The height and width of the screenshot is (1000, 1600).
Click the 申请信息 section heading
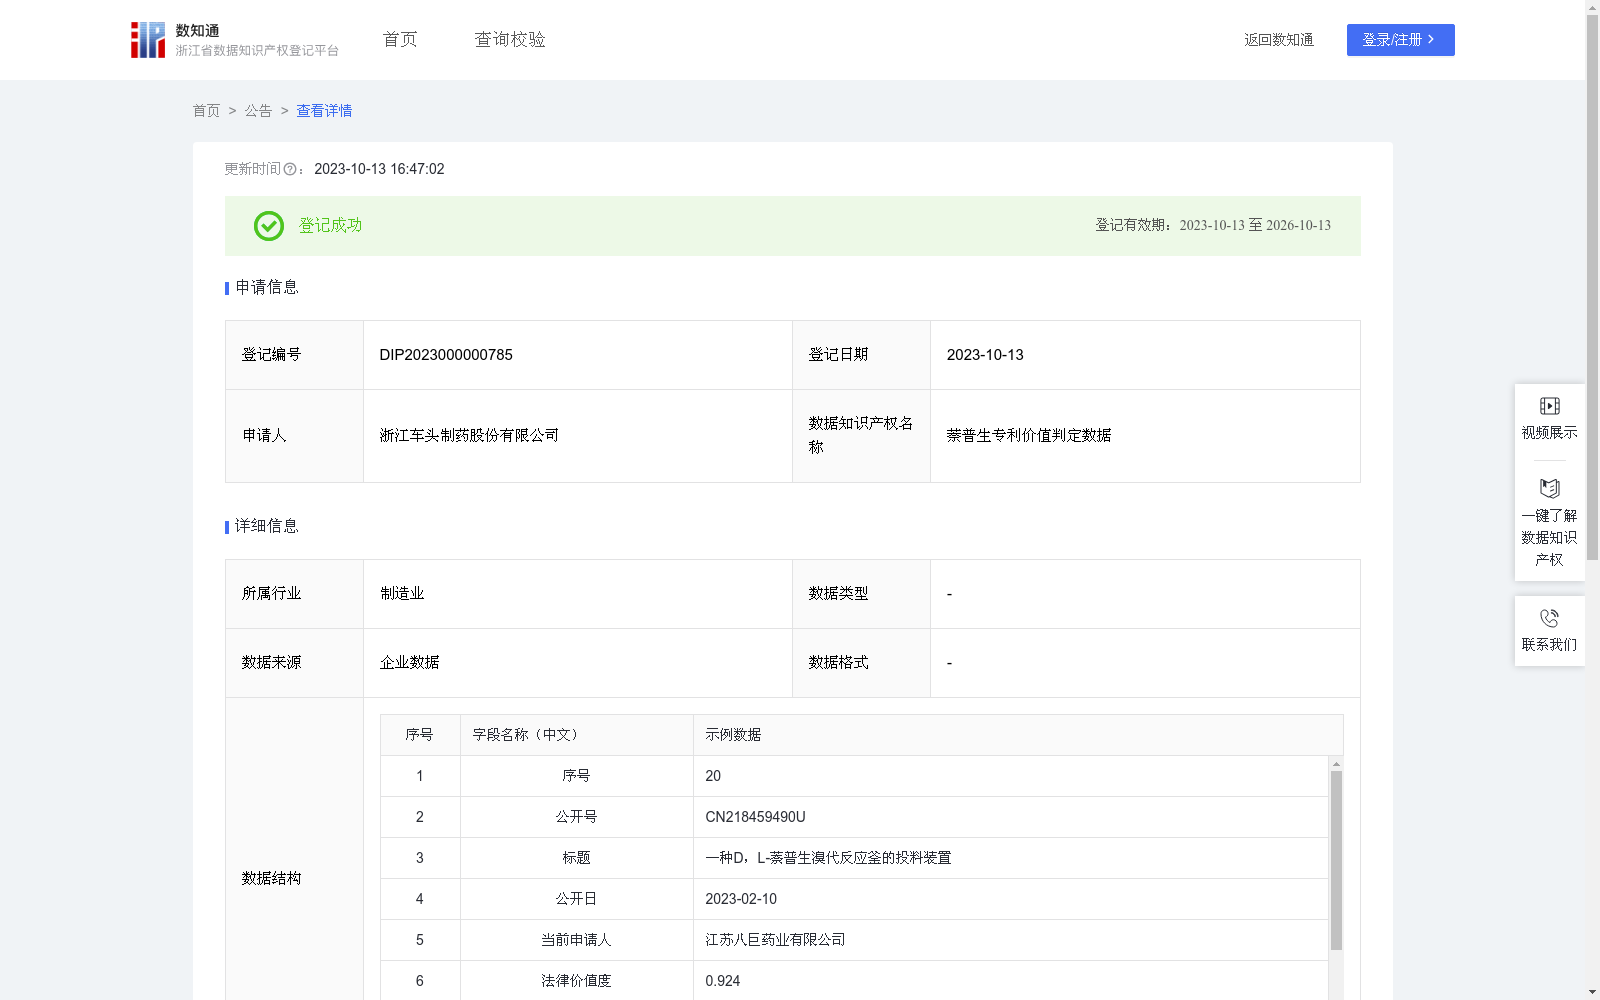[267, 288]
